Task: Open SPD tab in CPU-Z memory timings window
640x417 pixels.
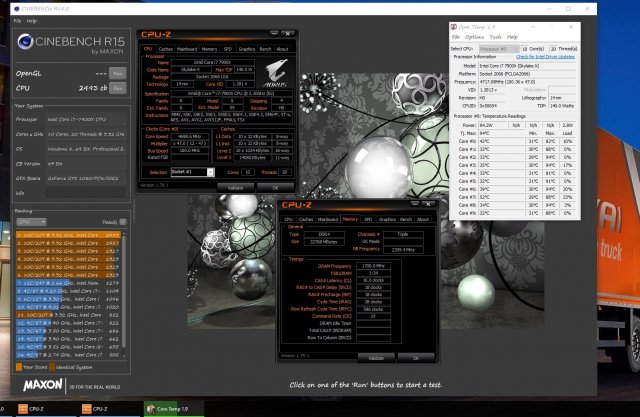Action: click(368, 219)
